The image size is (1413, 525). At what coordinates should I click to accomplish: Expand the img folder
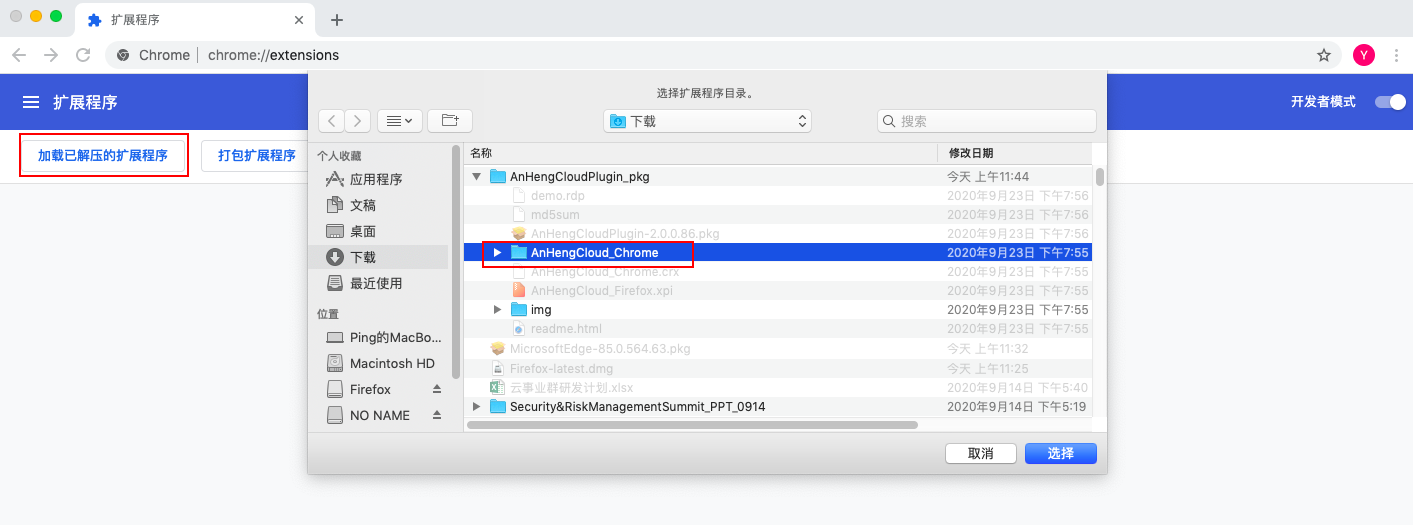point(497,310)
